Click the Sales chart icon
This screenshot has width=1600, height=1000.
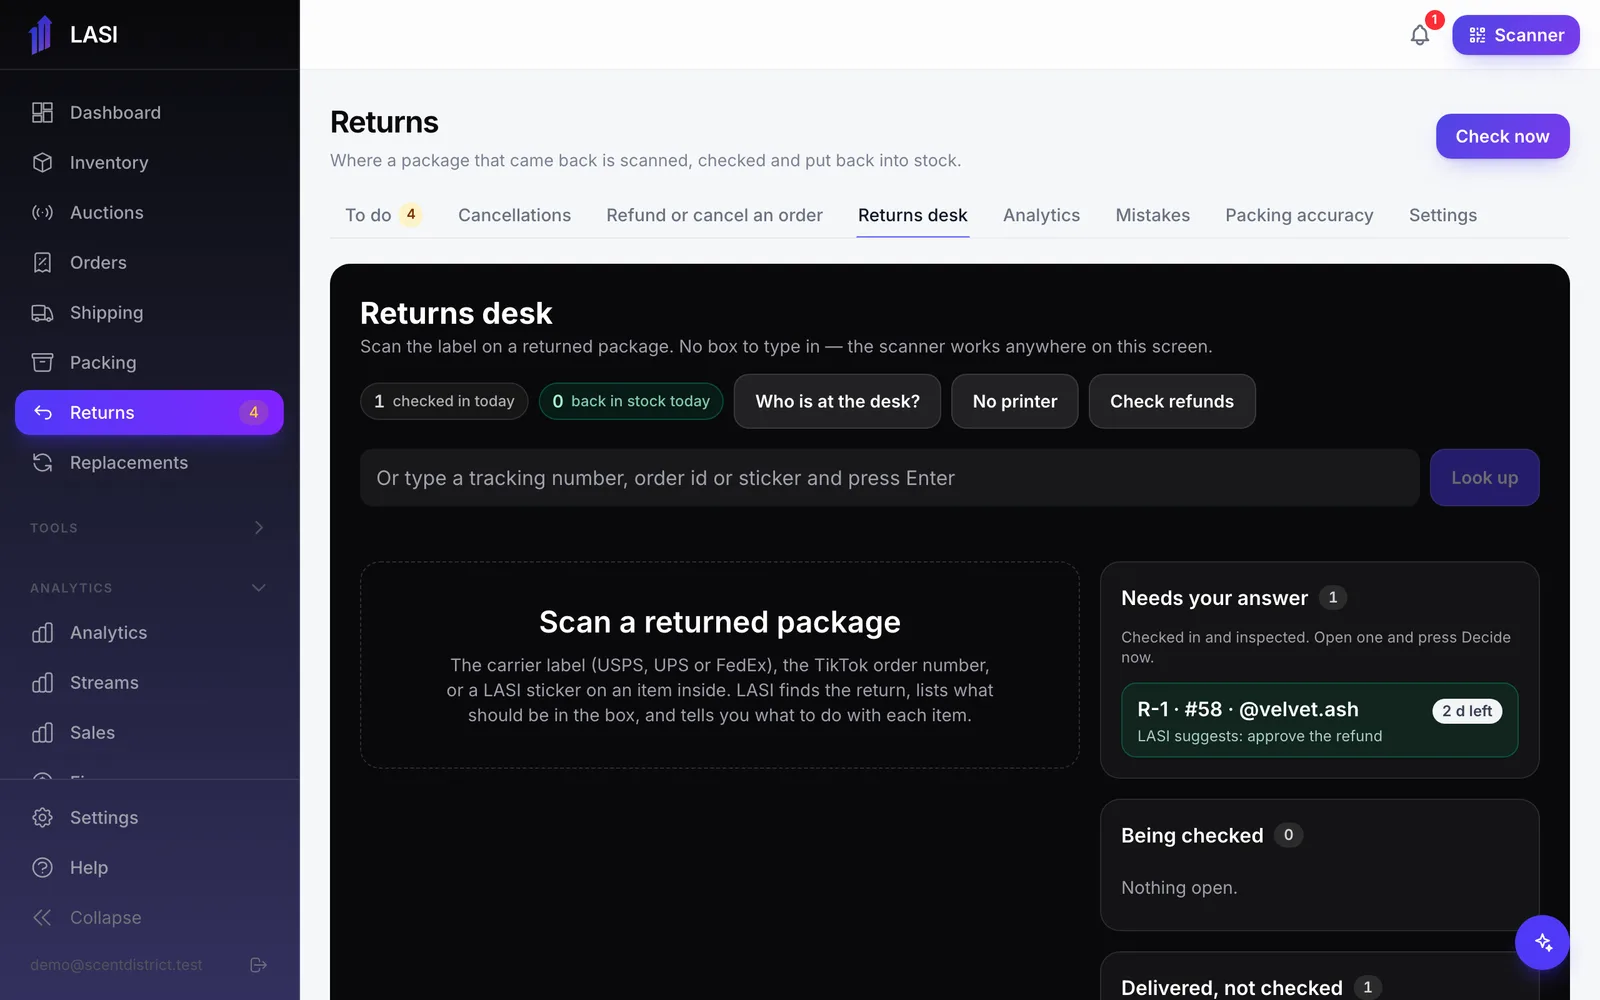tap(42, 733)
